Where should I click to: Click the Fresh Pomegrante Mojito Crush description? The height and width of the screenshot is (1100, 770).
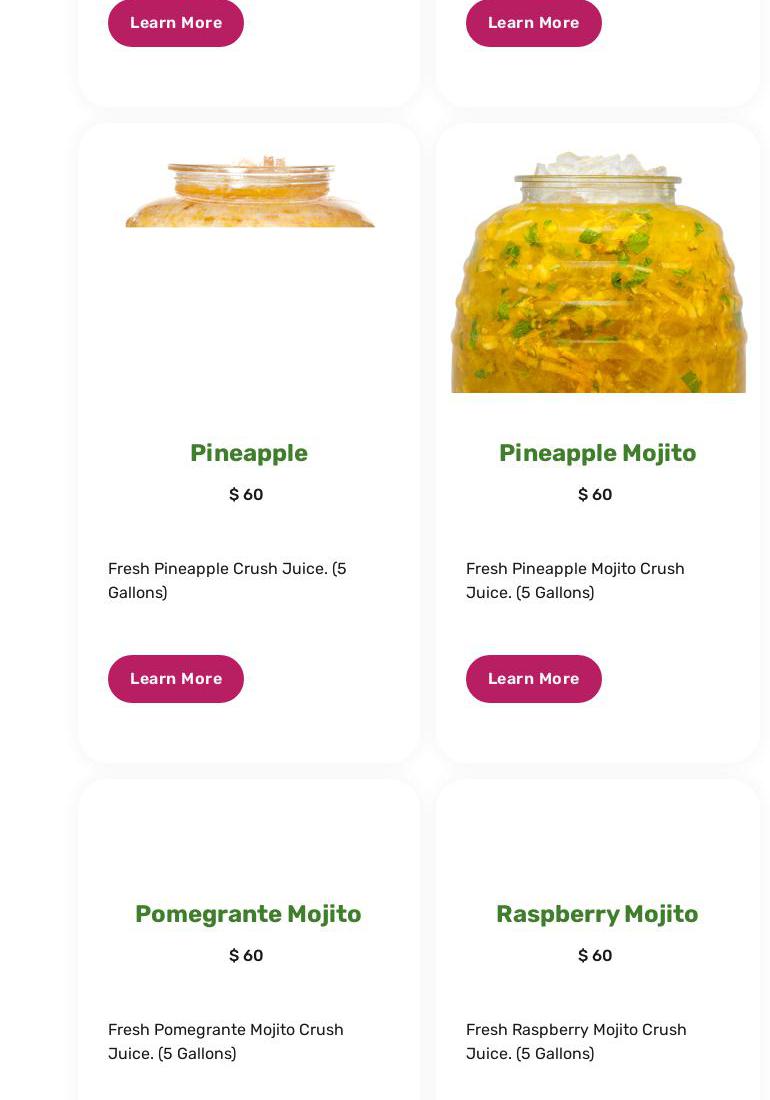226,1041
